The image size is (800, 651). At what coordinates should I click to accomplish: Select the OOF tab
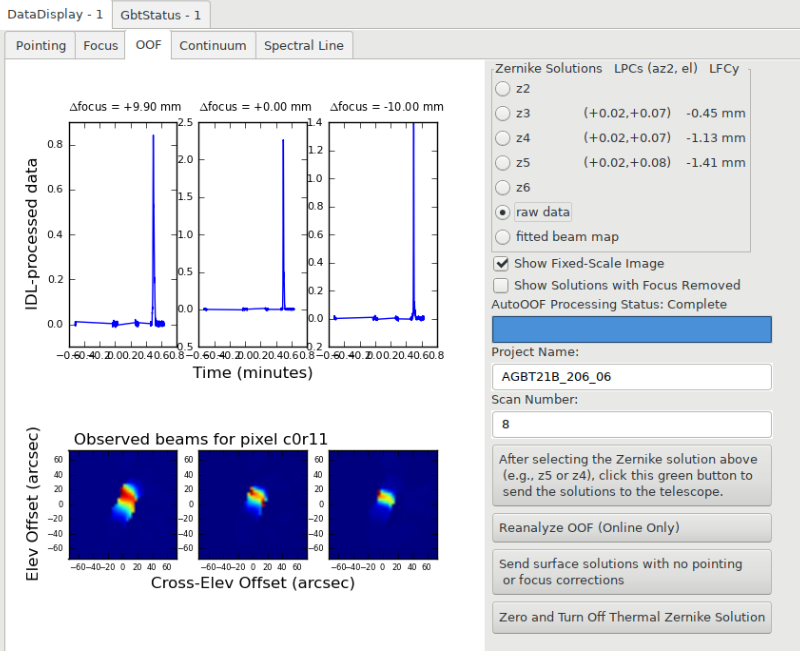148,45
